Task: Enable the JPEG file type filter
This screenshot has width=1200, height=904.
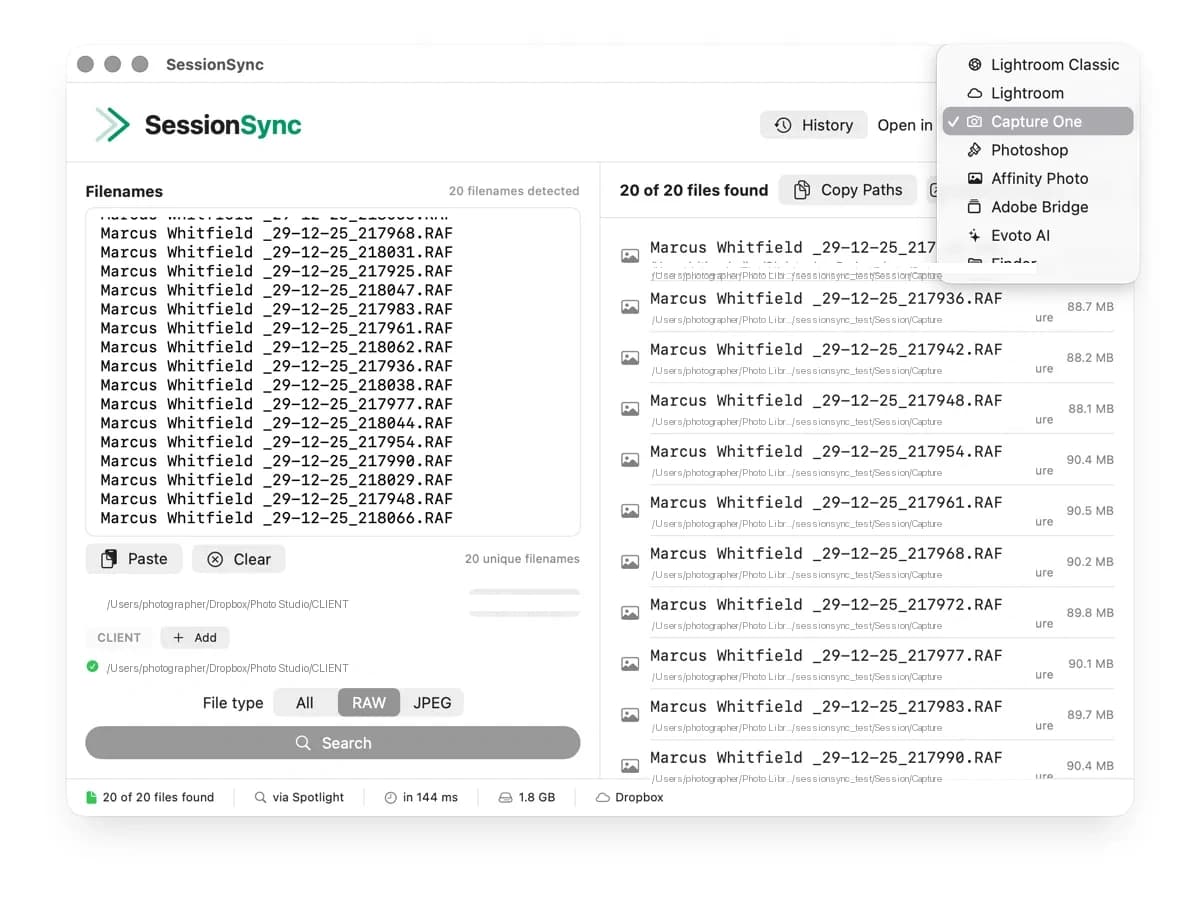Action: click(432, 702)
